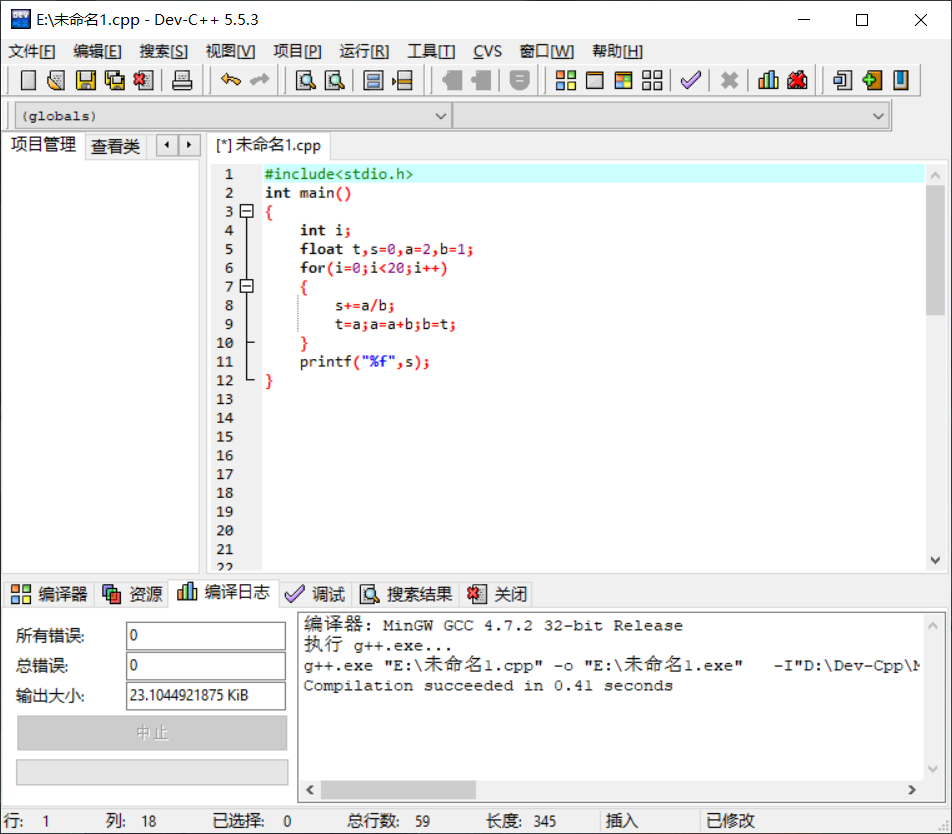This screenshot has width=952, height=834.
Task: Open the 运行[R] menu
Action: [364, 52]
